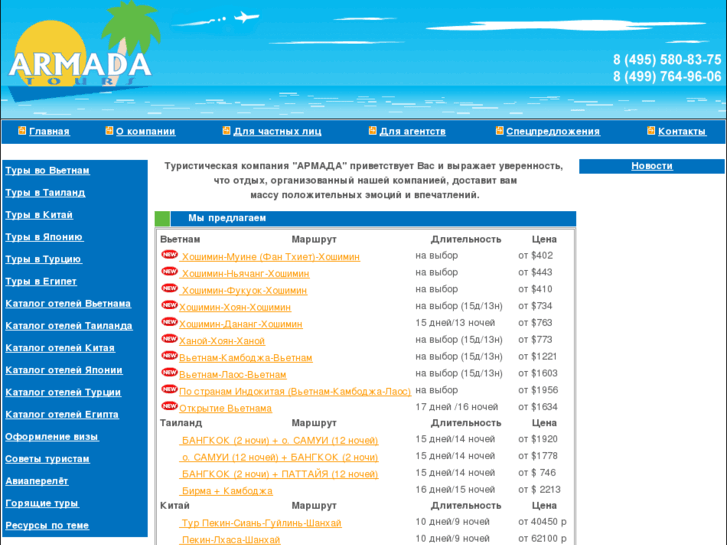Open Туры во Вьетнам sidebar link

pos(47,171)
